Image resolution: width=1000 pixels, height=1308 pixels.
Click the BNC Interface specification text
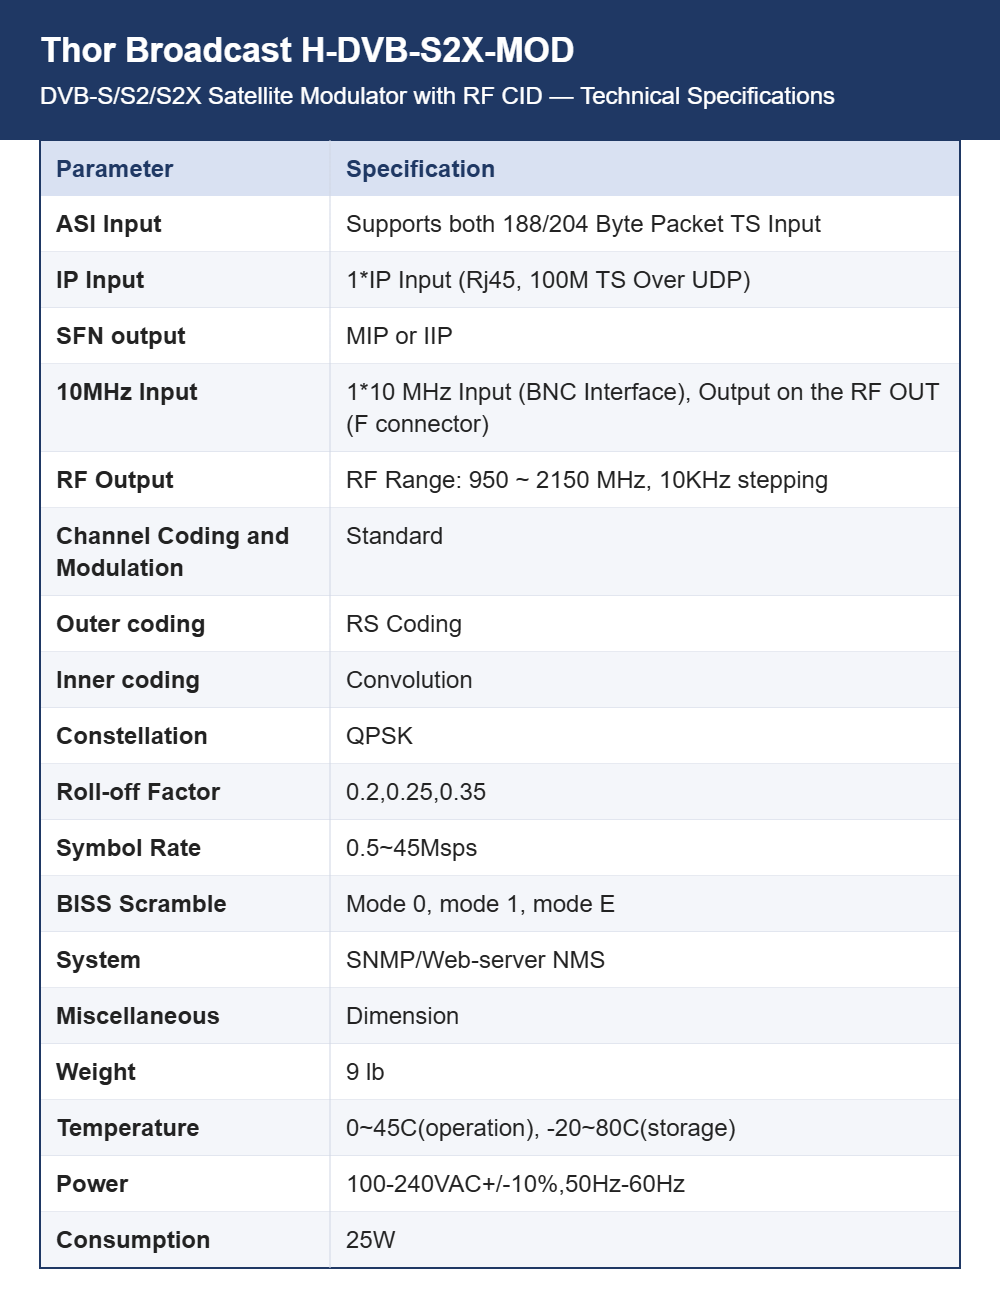click(x=642, y=408)
